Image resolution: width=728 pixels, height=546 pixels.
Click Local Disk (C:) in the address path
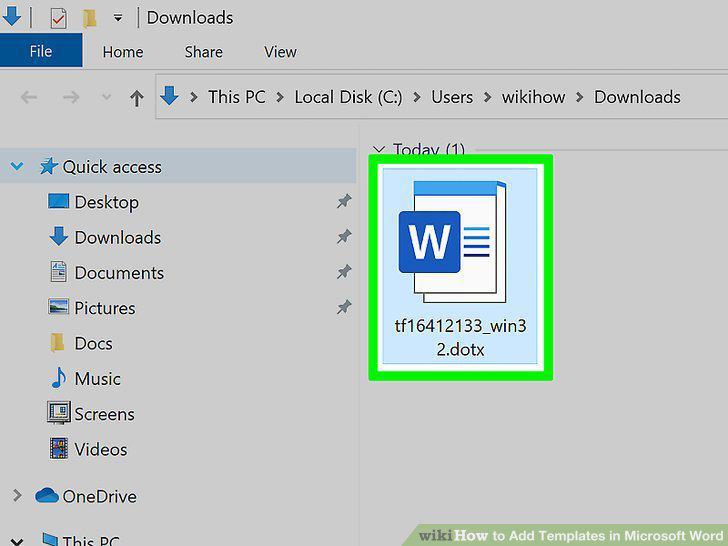click(348, 97)
